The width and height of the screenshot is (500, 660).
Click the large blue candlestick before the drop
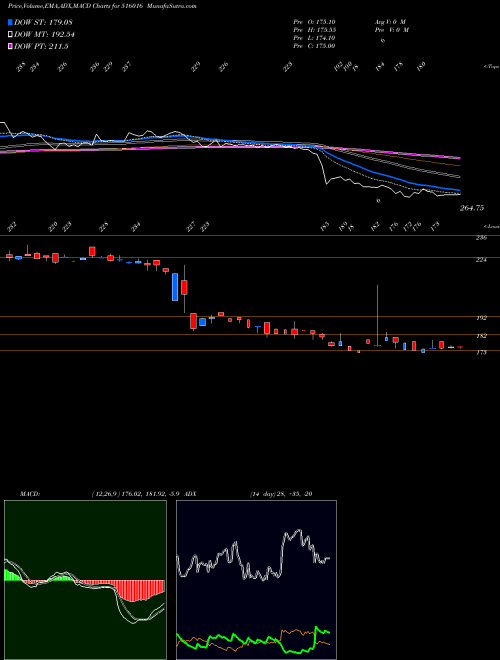click(x=175, y=287)
